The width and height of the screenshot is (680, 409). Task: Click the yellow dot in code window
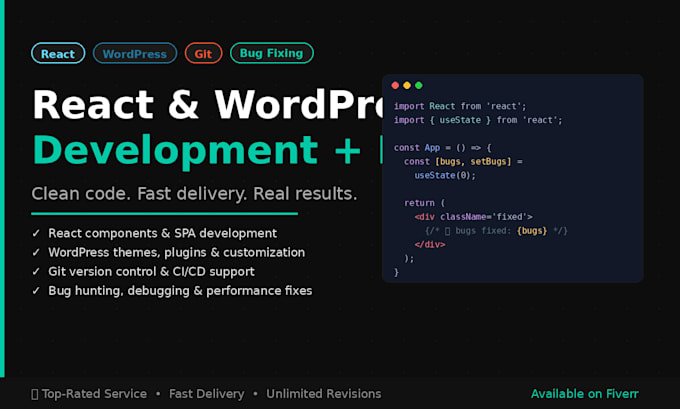pyautogui.click(x=407, y=85)
